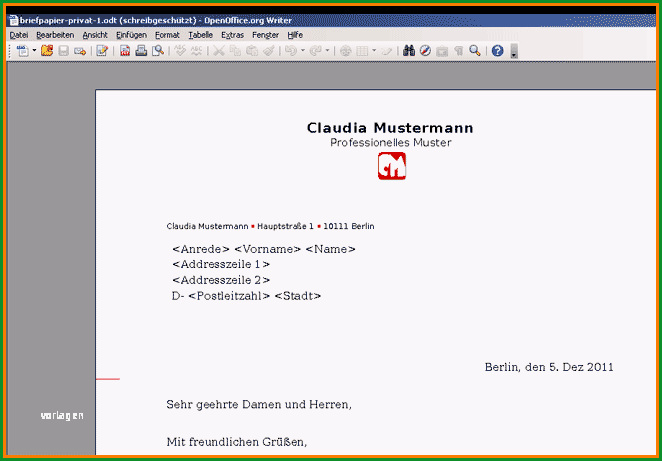The image size is (662, 461).
Task: Click the Cut scissors icon
Action: click(219, 51)
